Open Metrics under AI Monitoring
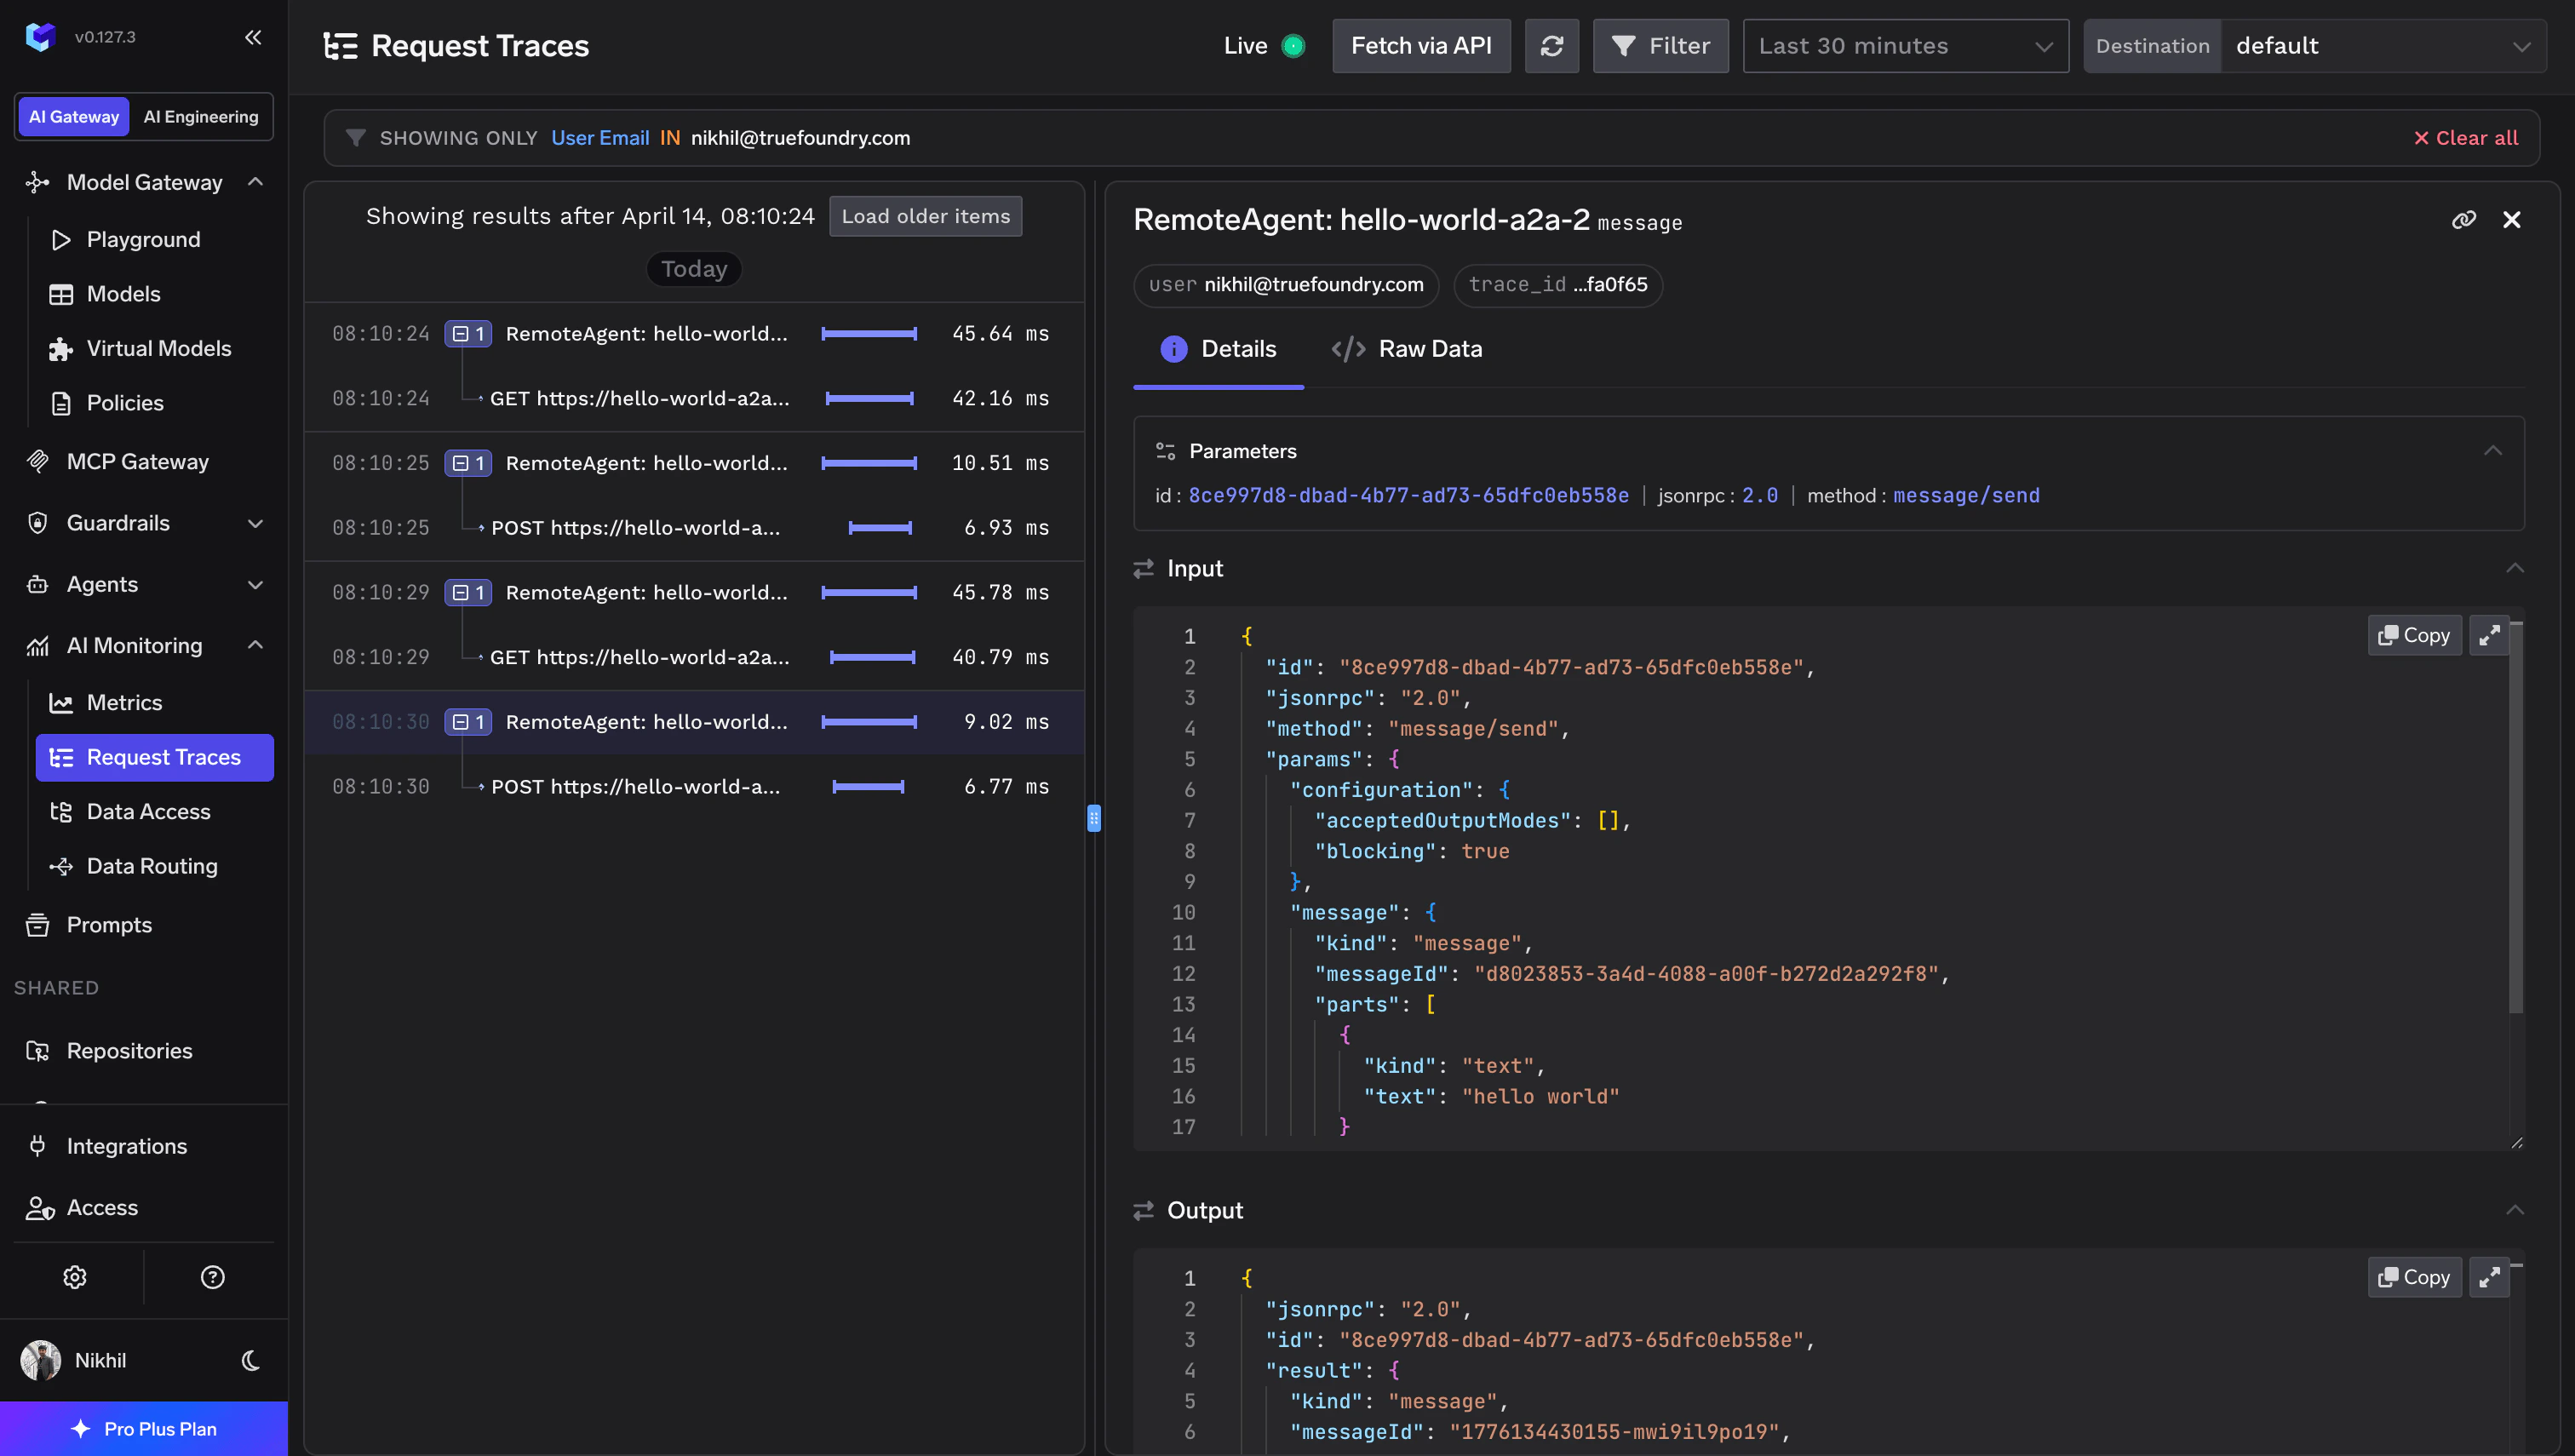 (124, 703)
